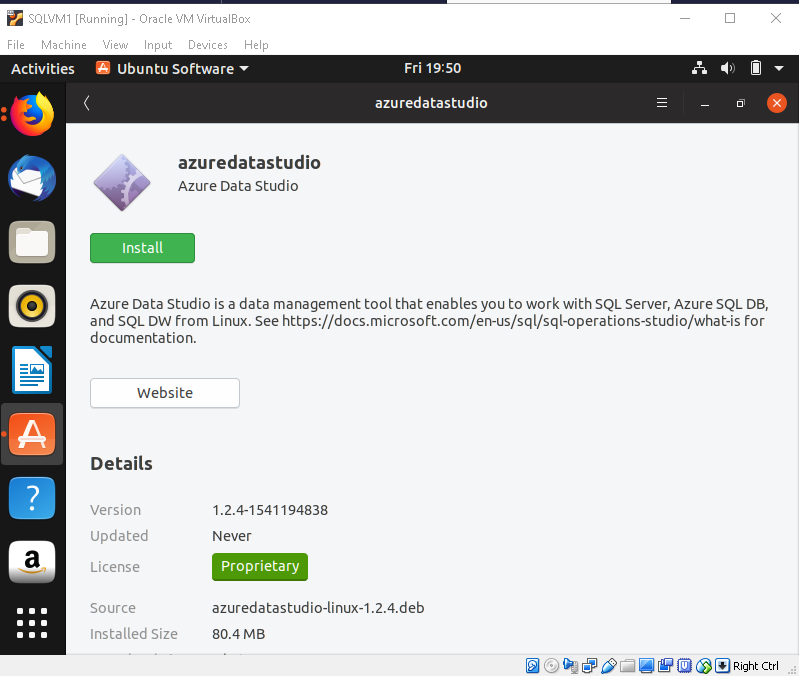Open the Input menu
The height and width of the screenshot is (676, 799).
(158, 45)
